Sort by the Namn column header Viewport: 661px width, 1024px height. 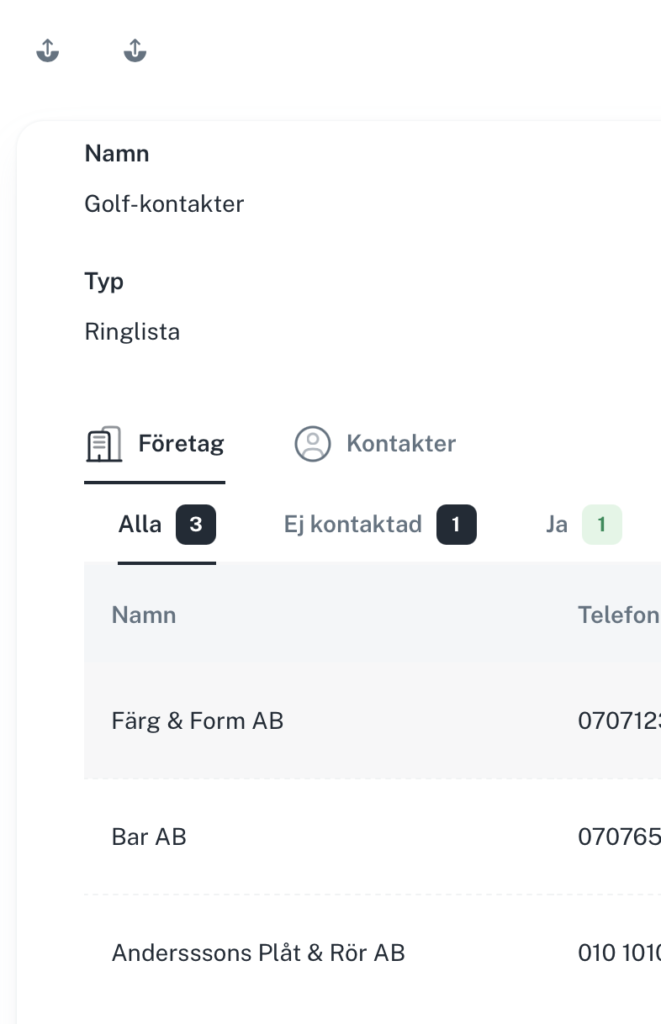tap(144, 615)
